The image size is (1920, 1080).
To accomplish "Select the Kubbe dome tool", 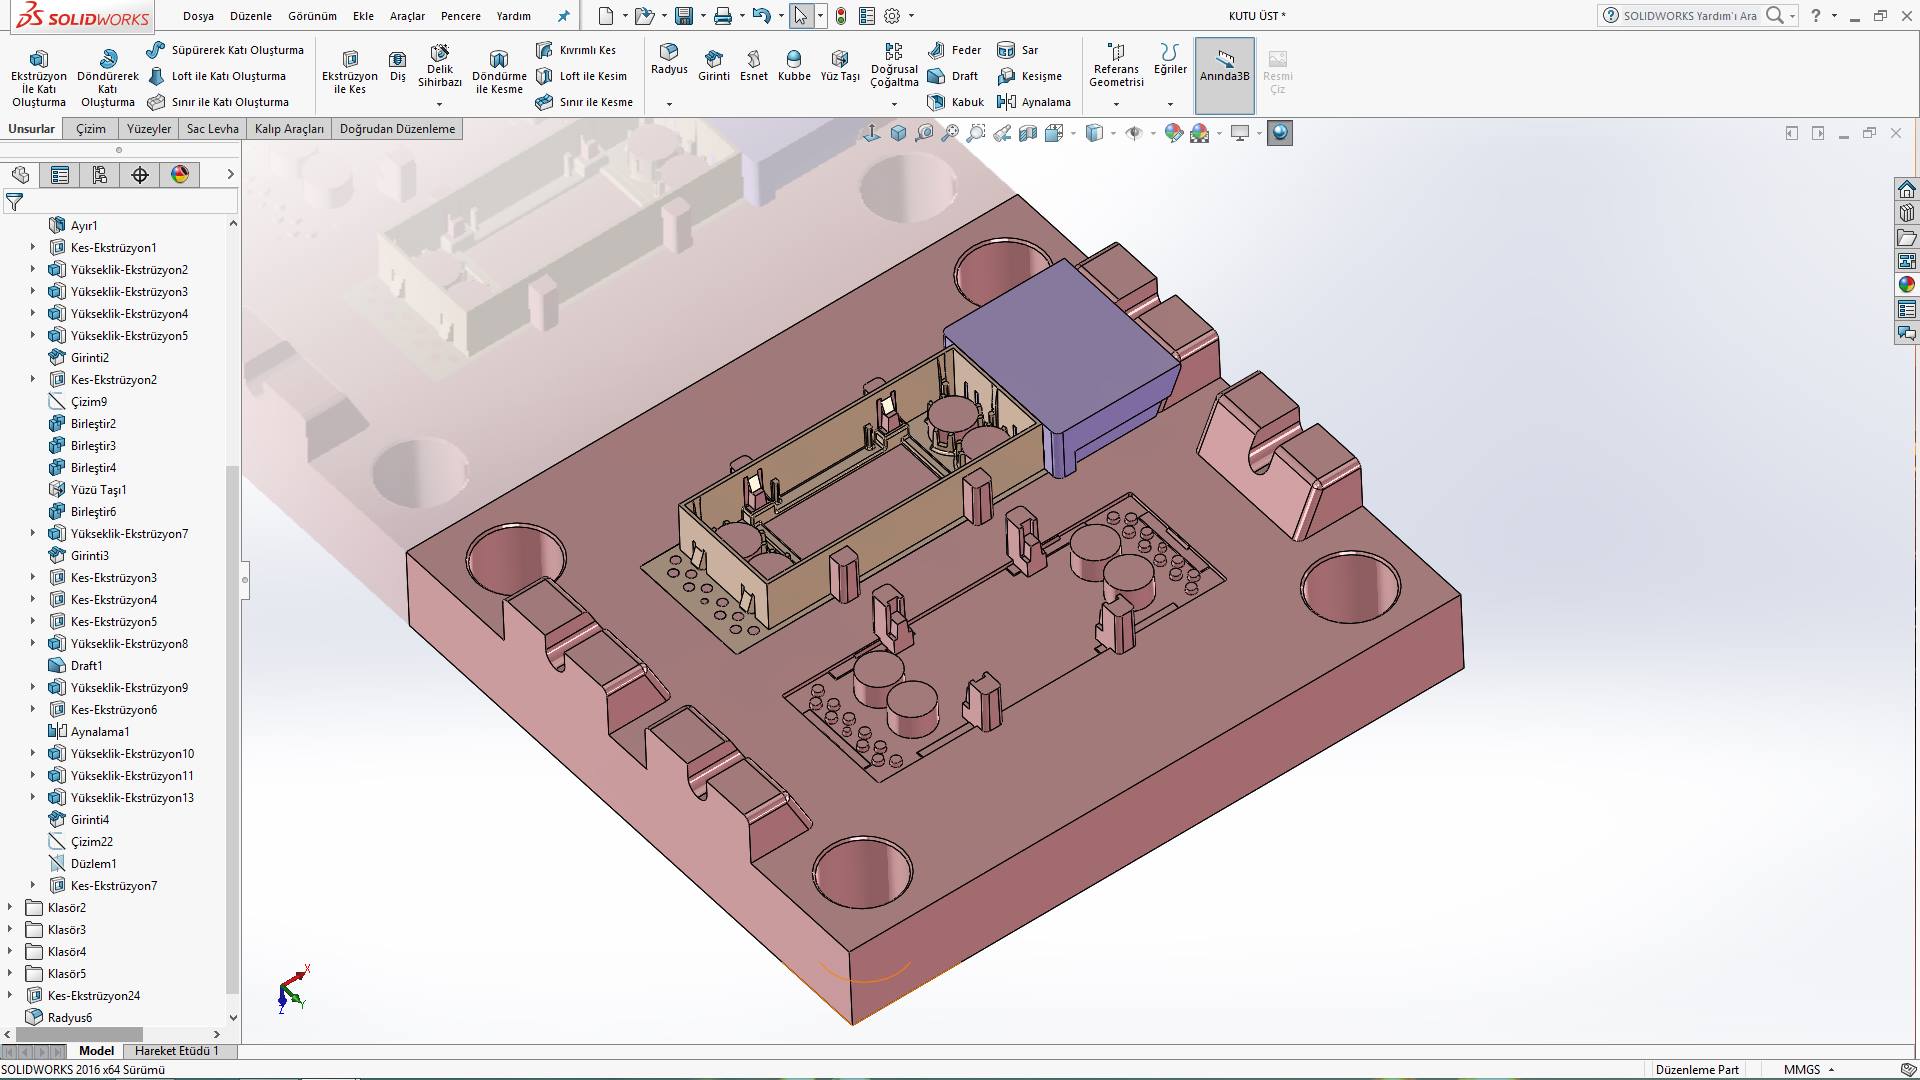I will (794, 66).
